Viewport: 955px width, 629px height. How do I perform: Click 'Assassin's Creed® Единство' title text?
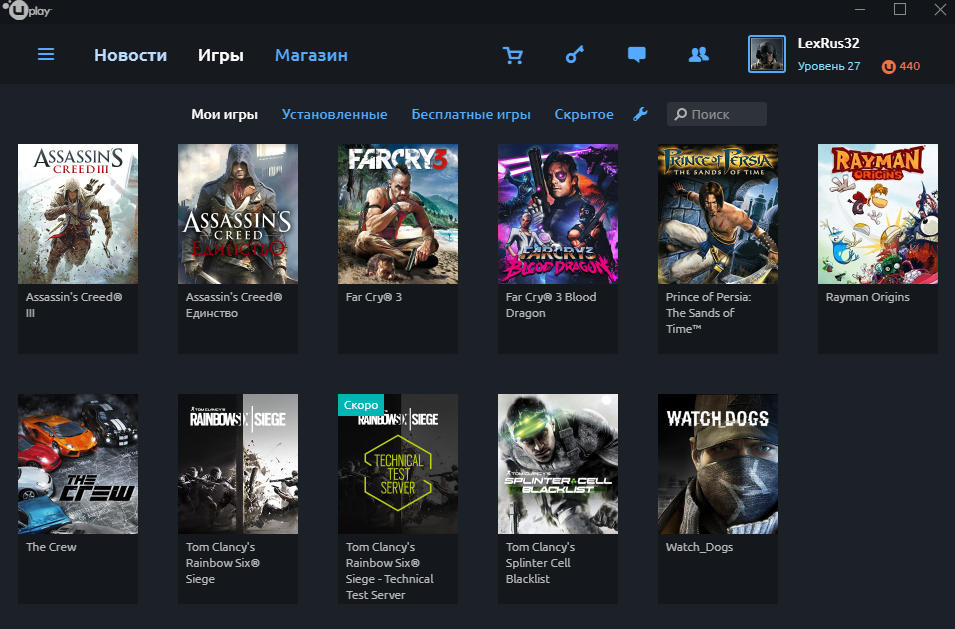(x=234, y=305)
